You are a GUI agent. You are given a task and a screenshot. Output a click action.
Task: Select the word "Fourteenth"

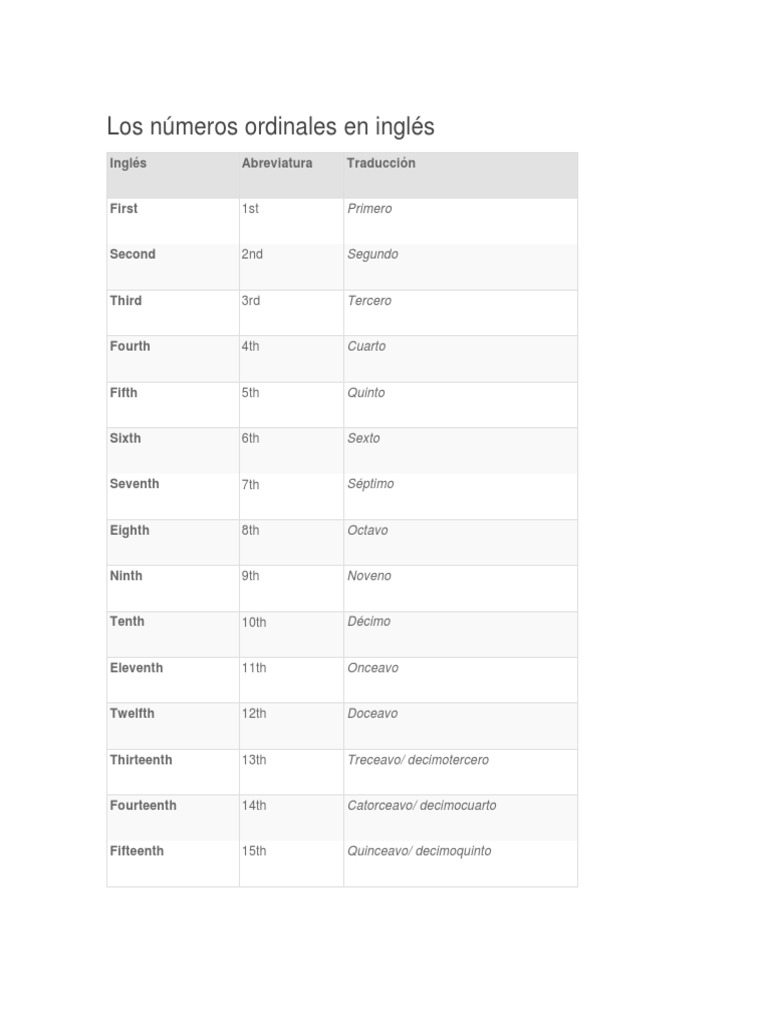(x=143, y=806)
